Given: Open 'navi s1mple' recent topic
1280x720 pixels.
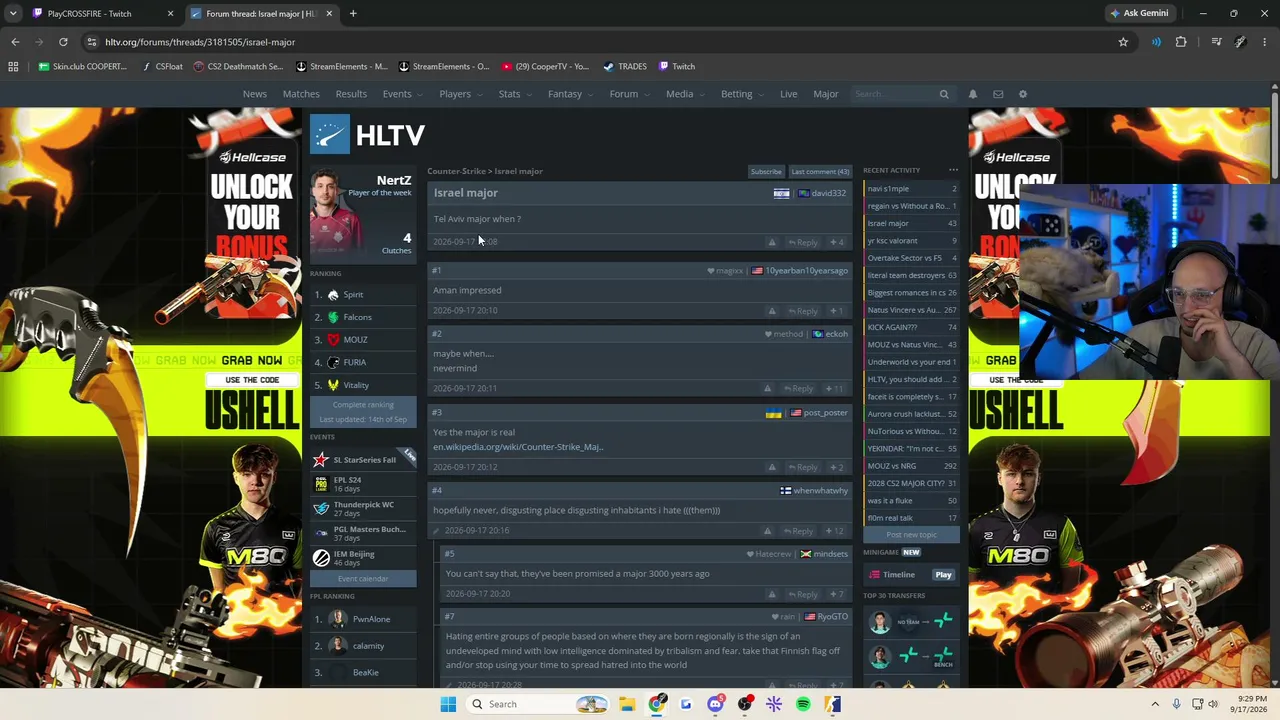Looking at the screenshot, I should [x=911, y=189].
